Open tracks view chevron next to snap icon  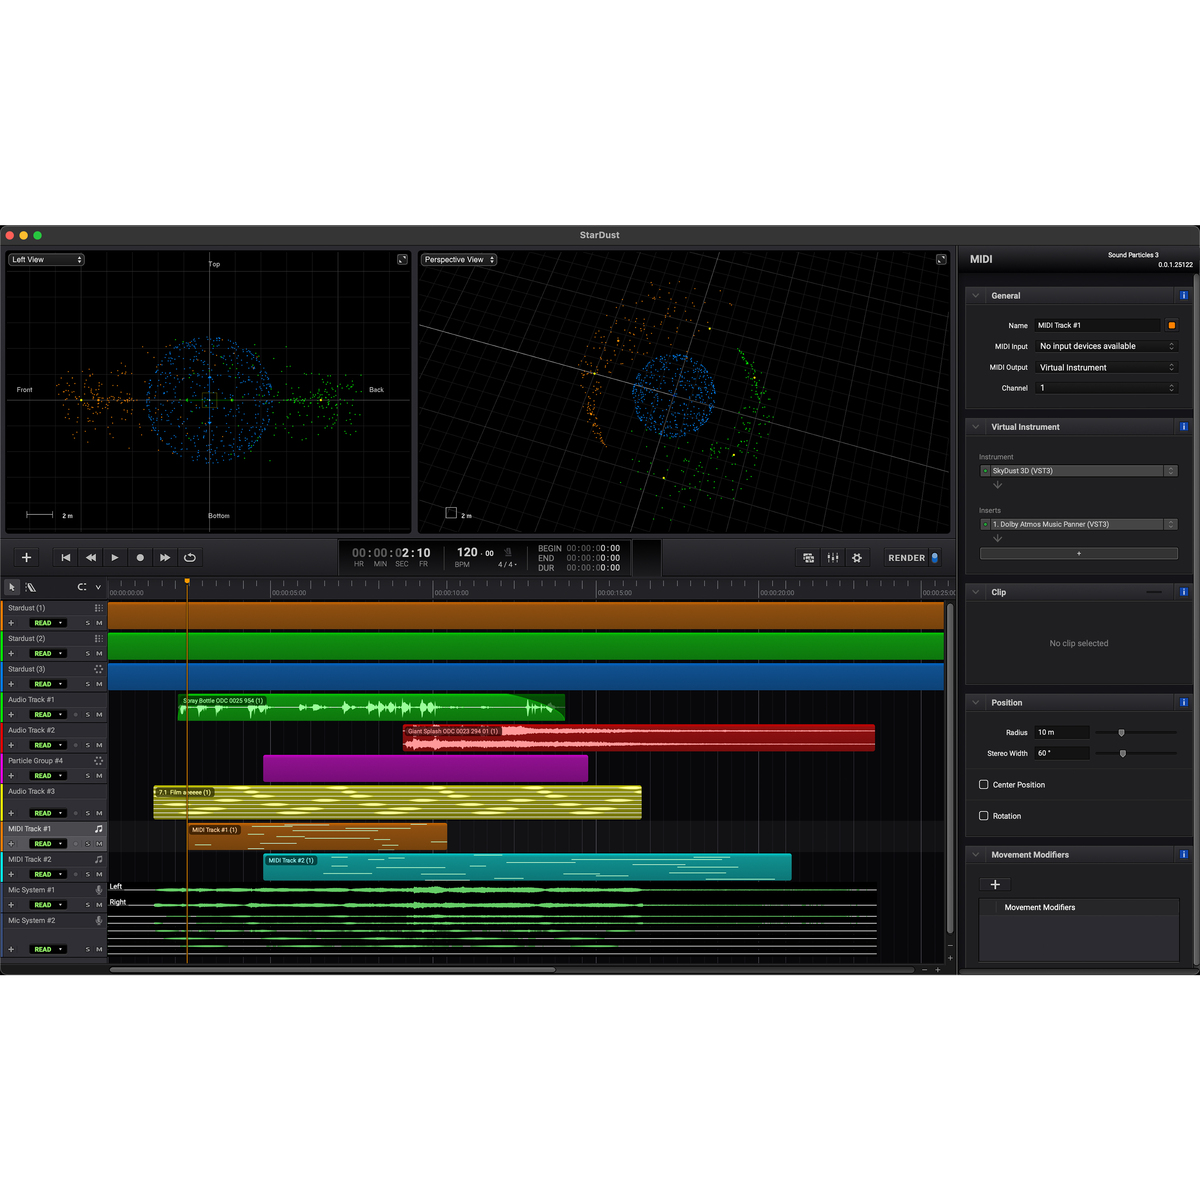(x=98, y=587)
